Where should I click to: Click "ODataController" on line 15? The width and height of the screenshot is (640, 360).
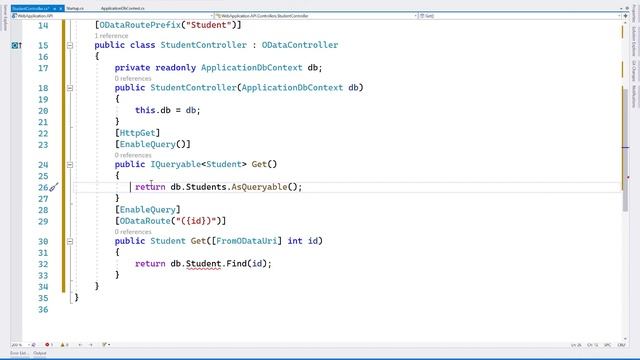coord(300,45)
